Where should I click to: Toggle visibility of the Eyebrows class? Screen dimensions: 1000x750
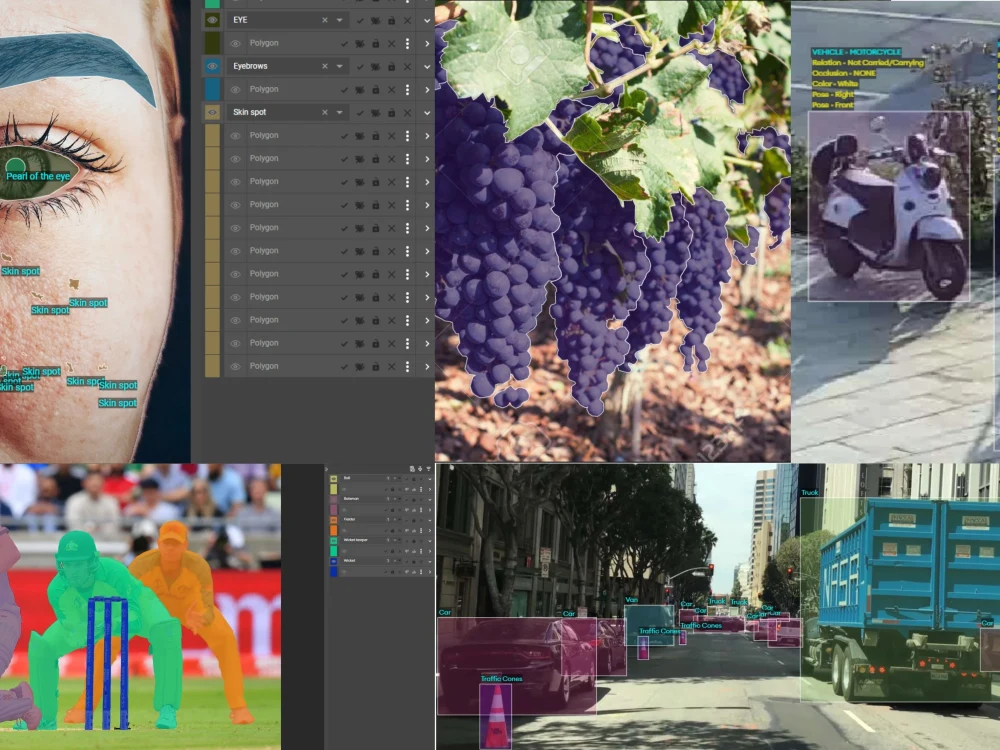coord(211,66)
